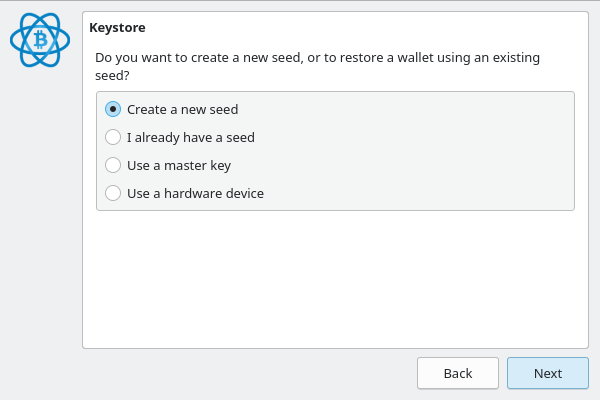
Task: Click the "Use a hardware device" label text
Action: pyautogui.click(x=195, y=193)
